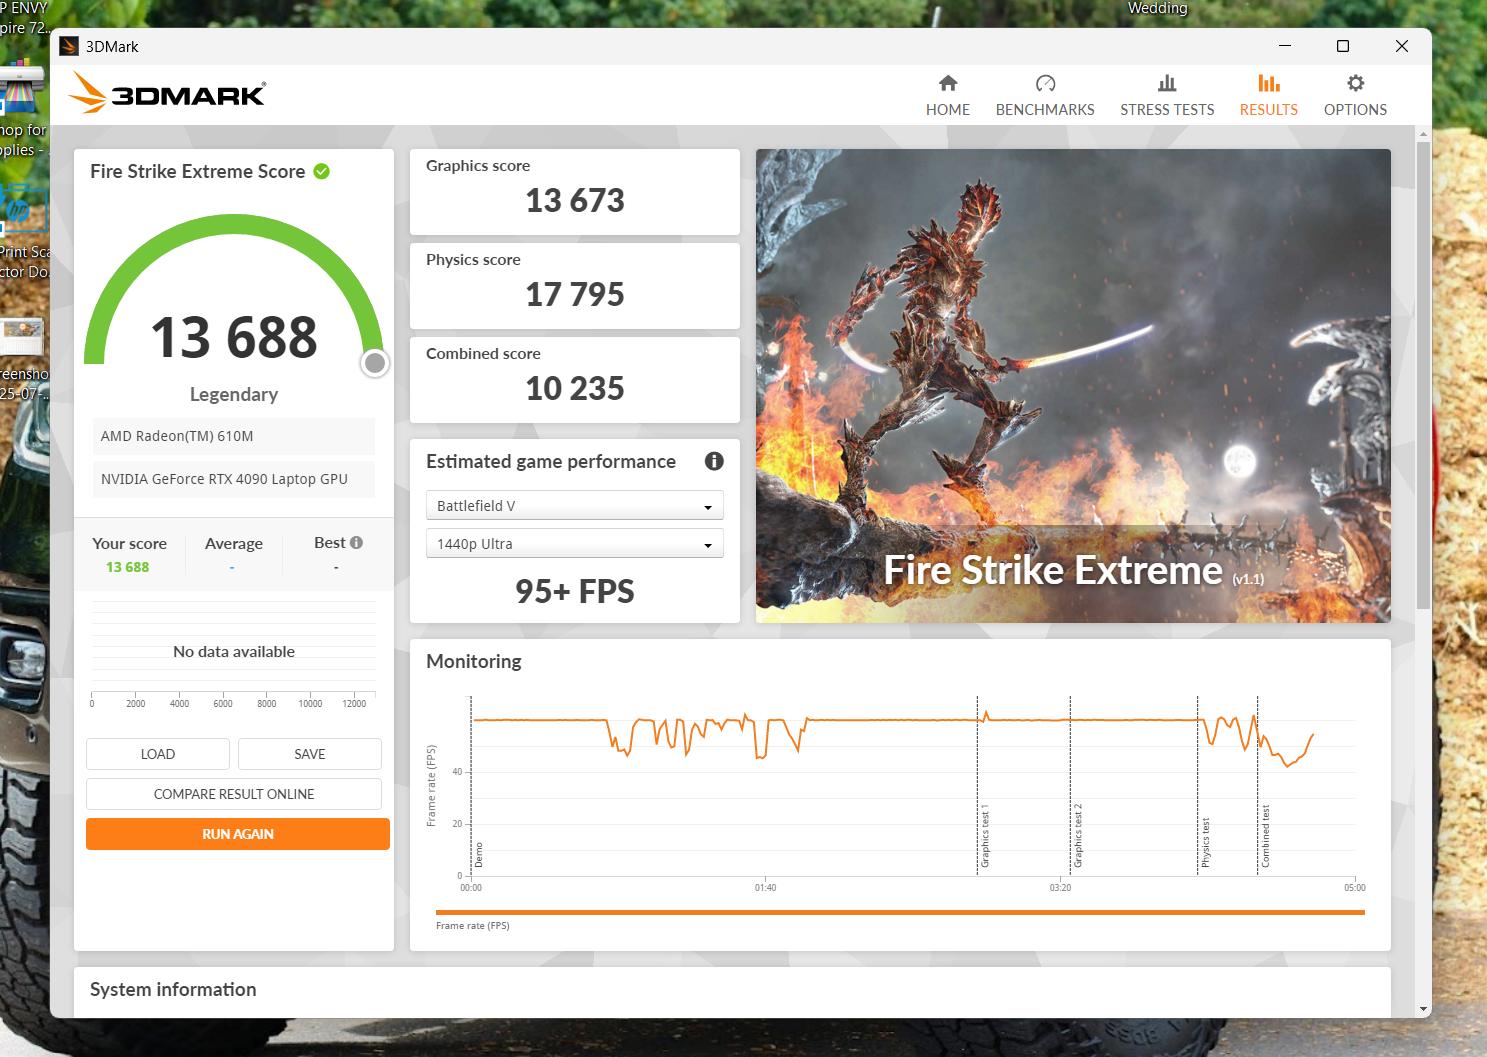Click the large 13 688 score inside the gauge

234,337
